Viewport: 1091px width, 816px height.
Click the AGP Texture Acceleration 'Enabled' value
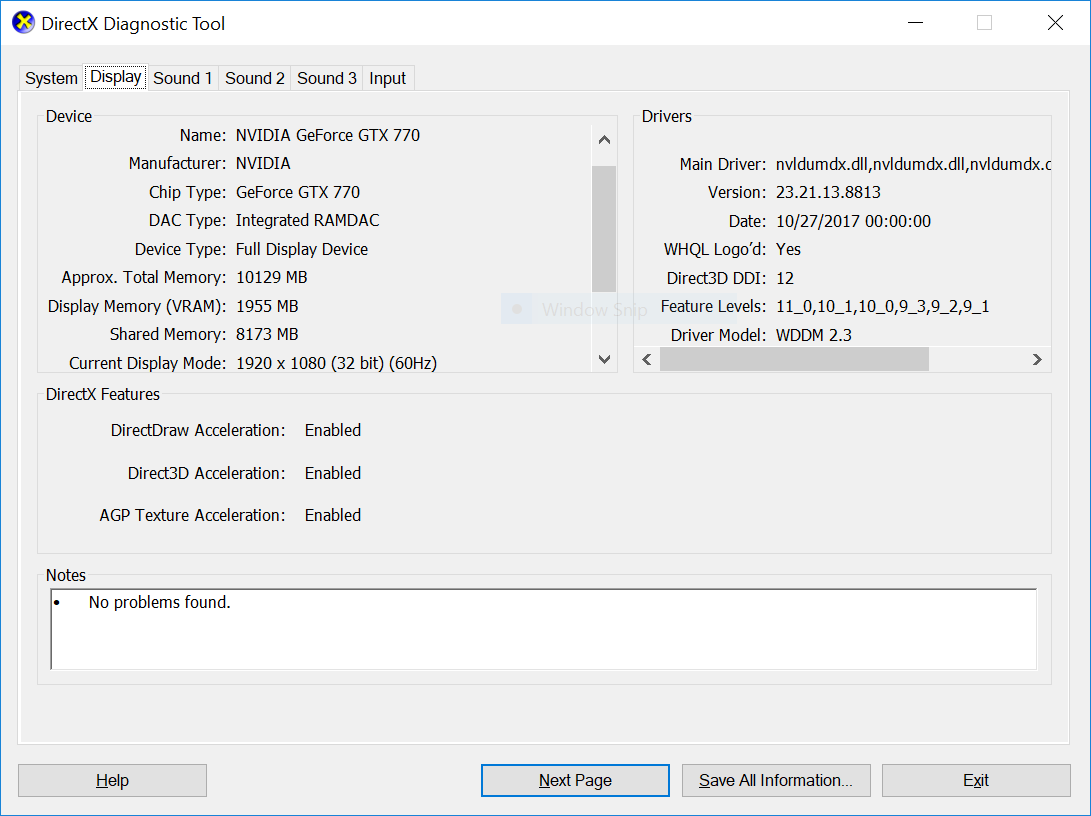pyautogui.click(x=333, y=515)
